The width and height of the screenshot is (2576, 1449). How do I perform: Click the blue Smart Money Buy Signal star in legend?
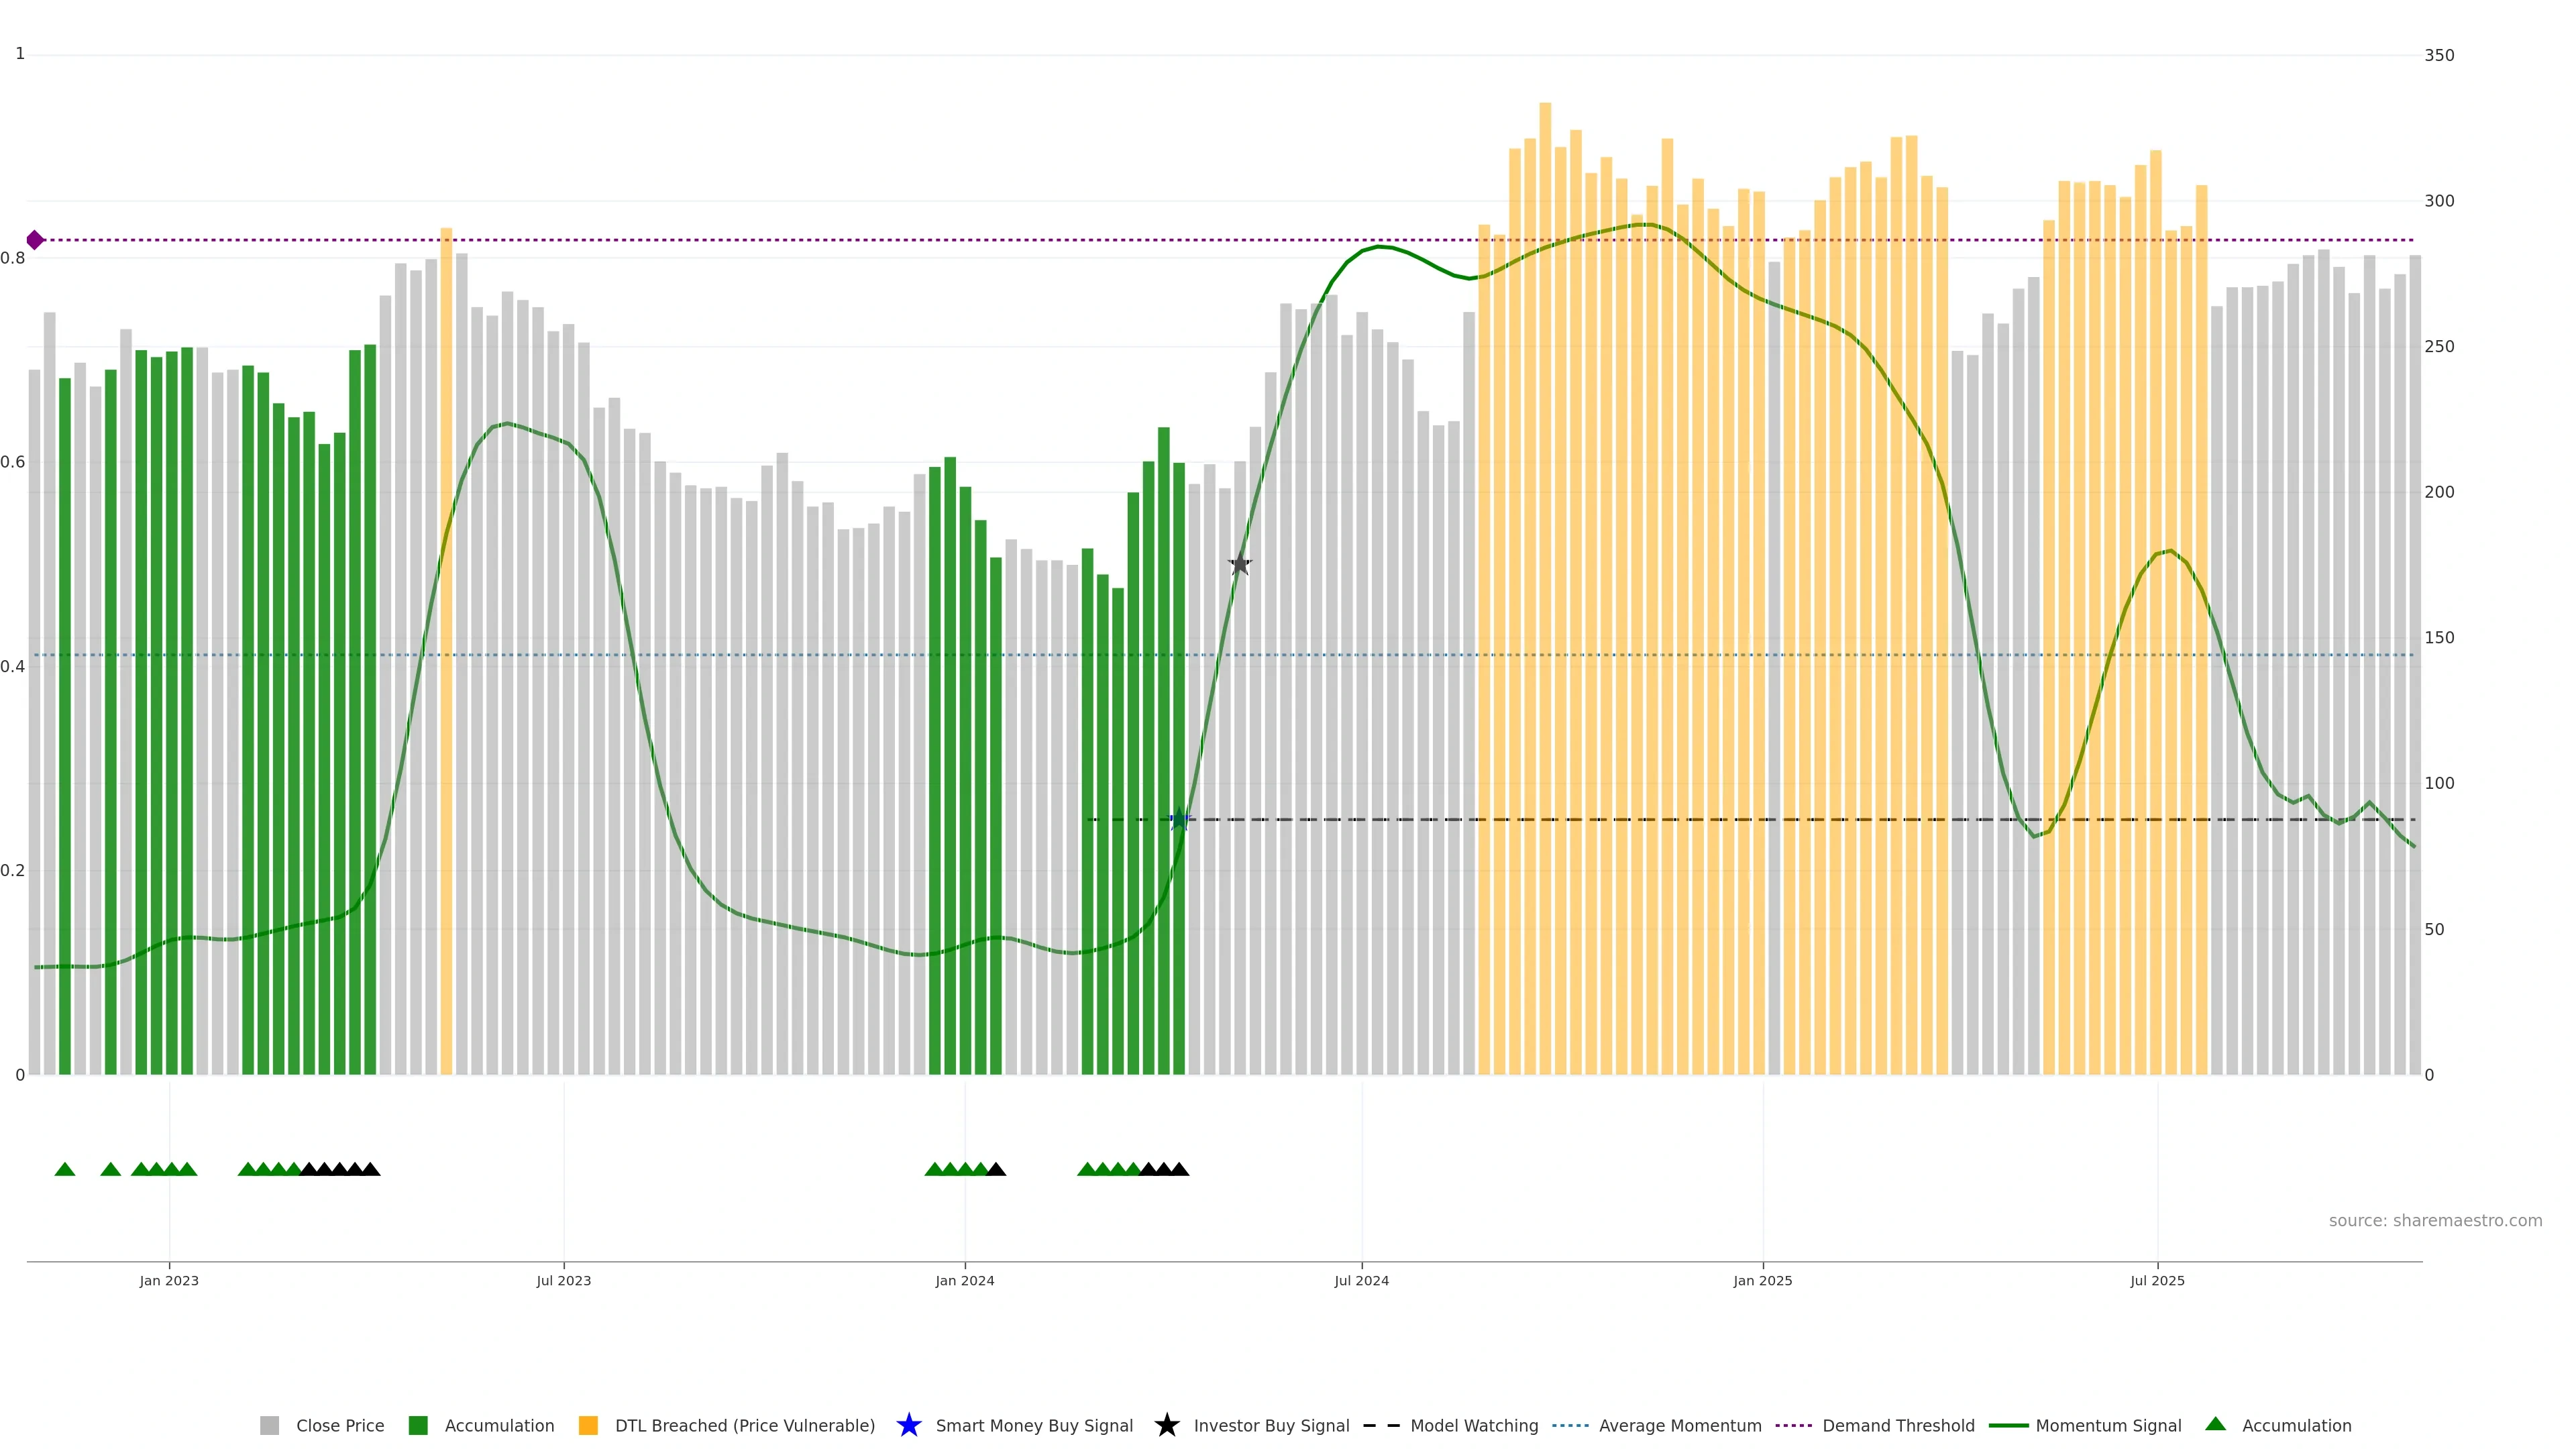coord(908,1426)
